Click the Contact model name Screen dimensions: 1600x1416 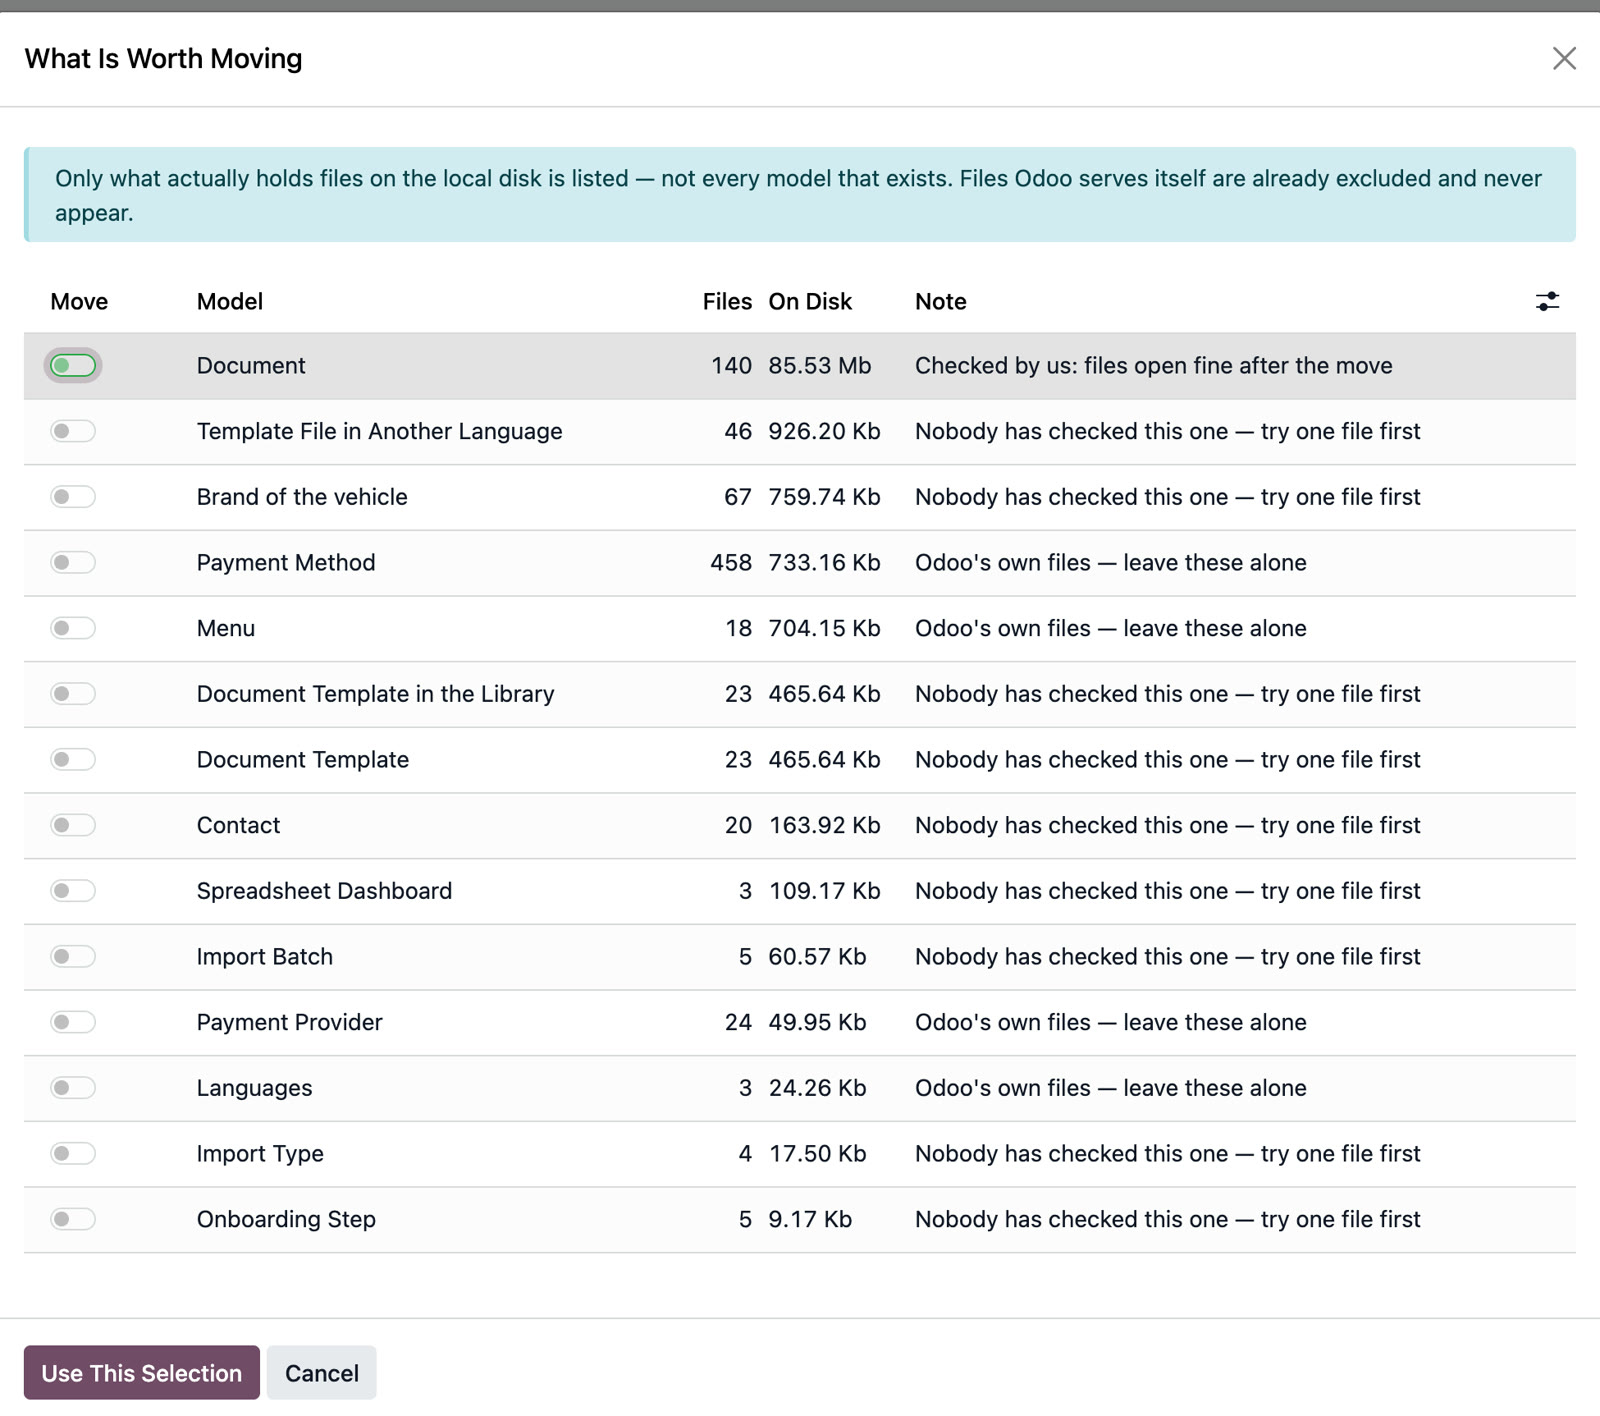pos(238,826)
